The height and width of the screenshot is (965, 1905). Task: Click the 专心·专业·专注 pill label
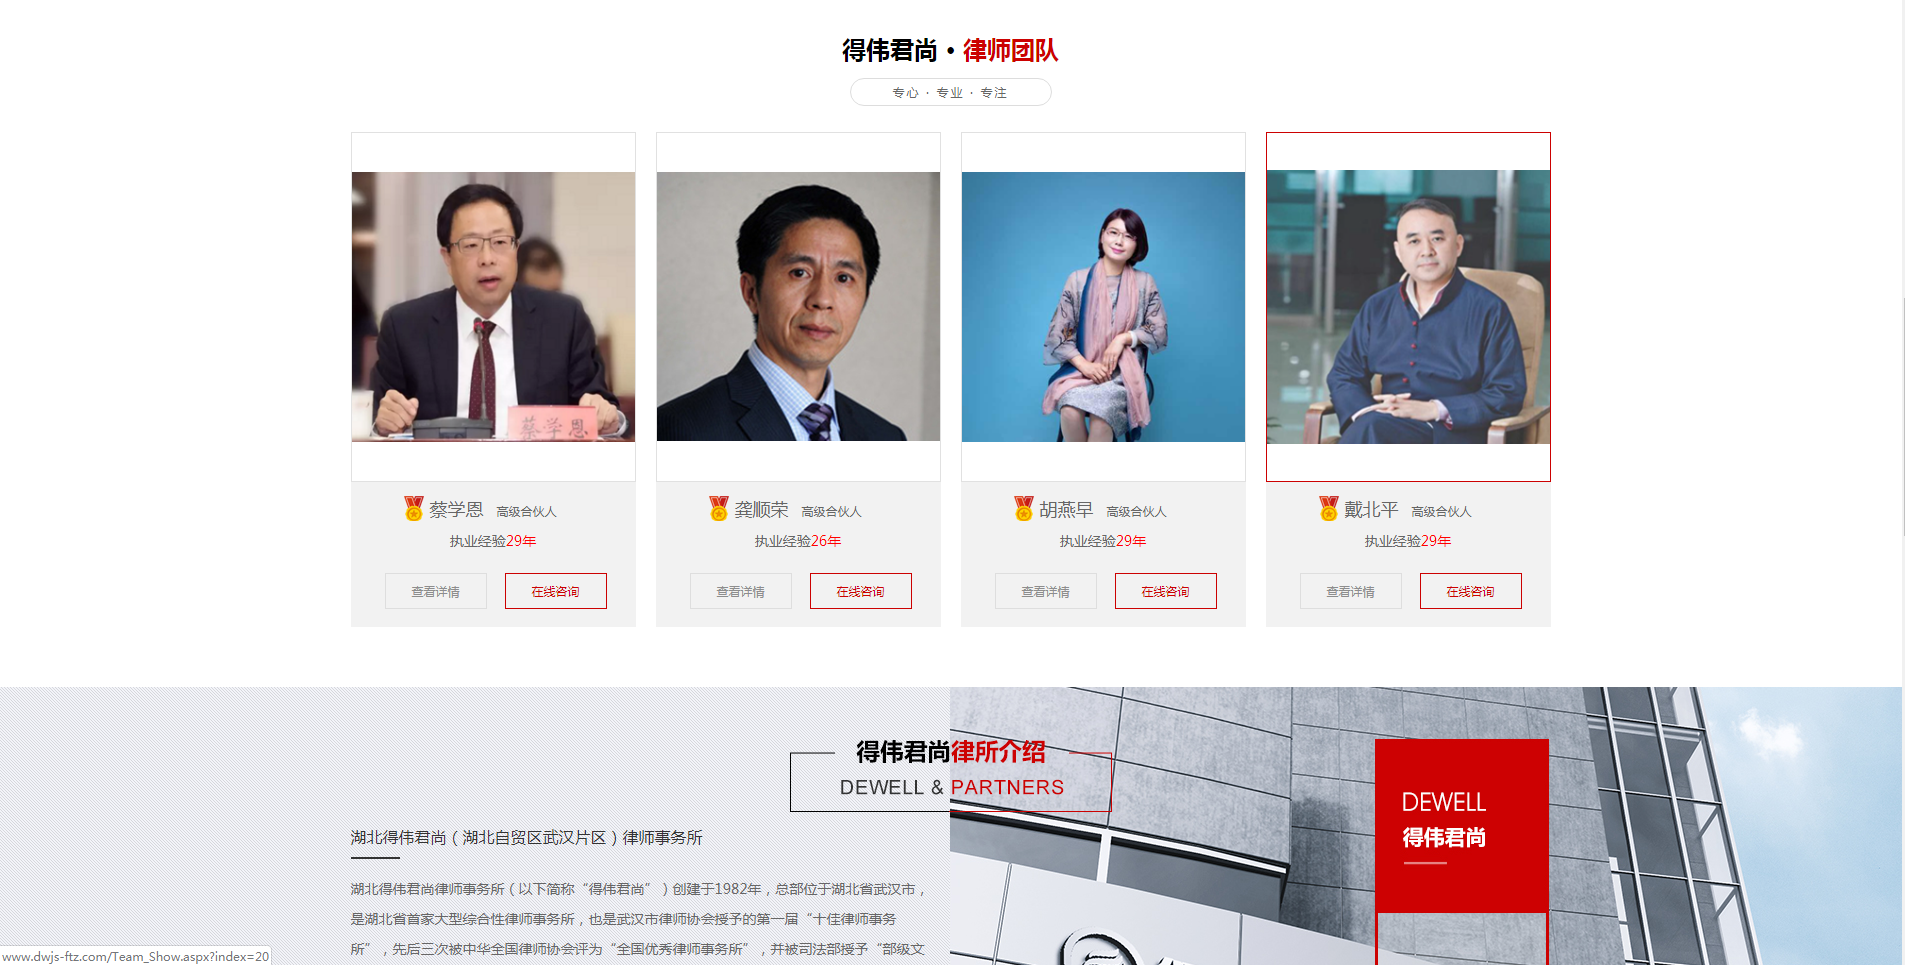point(950,92)
